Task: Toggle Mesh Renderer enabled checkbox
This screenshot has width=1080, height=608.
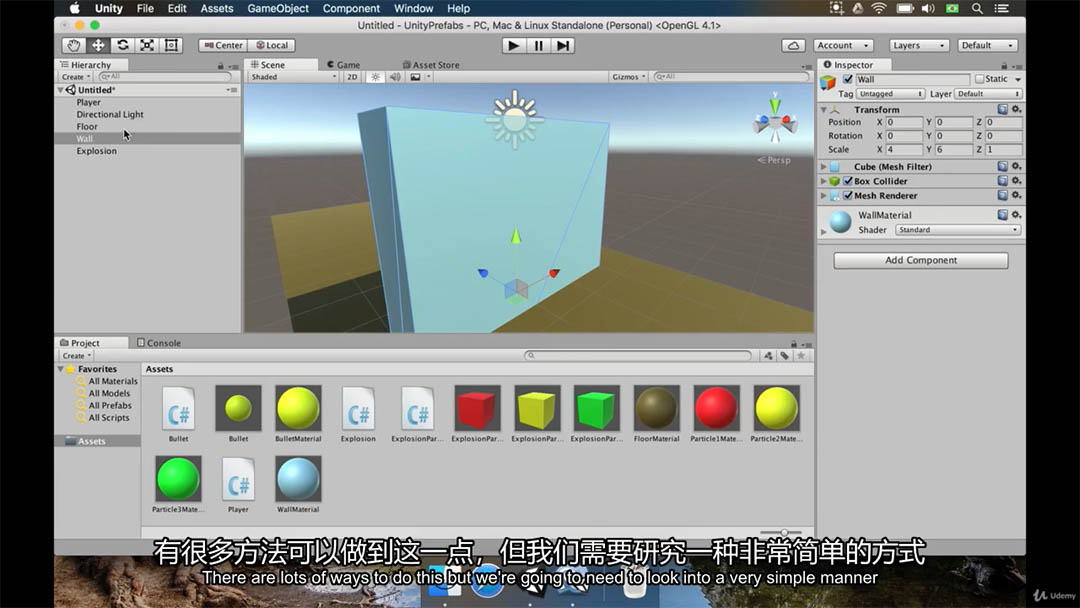Action: point(848,196)
